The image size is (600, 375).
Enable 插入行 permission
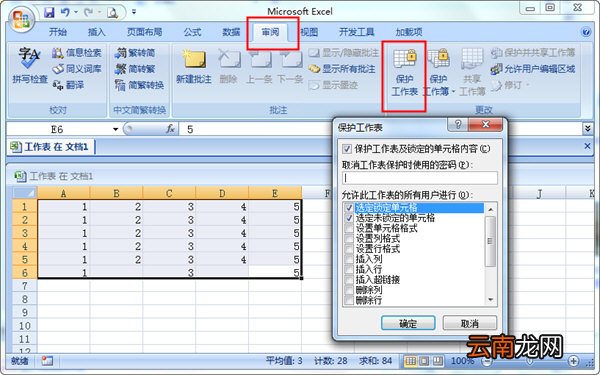coord(349,269)
